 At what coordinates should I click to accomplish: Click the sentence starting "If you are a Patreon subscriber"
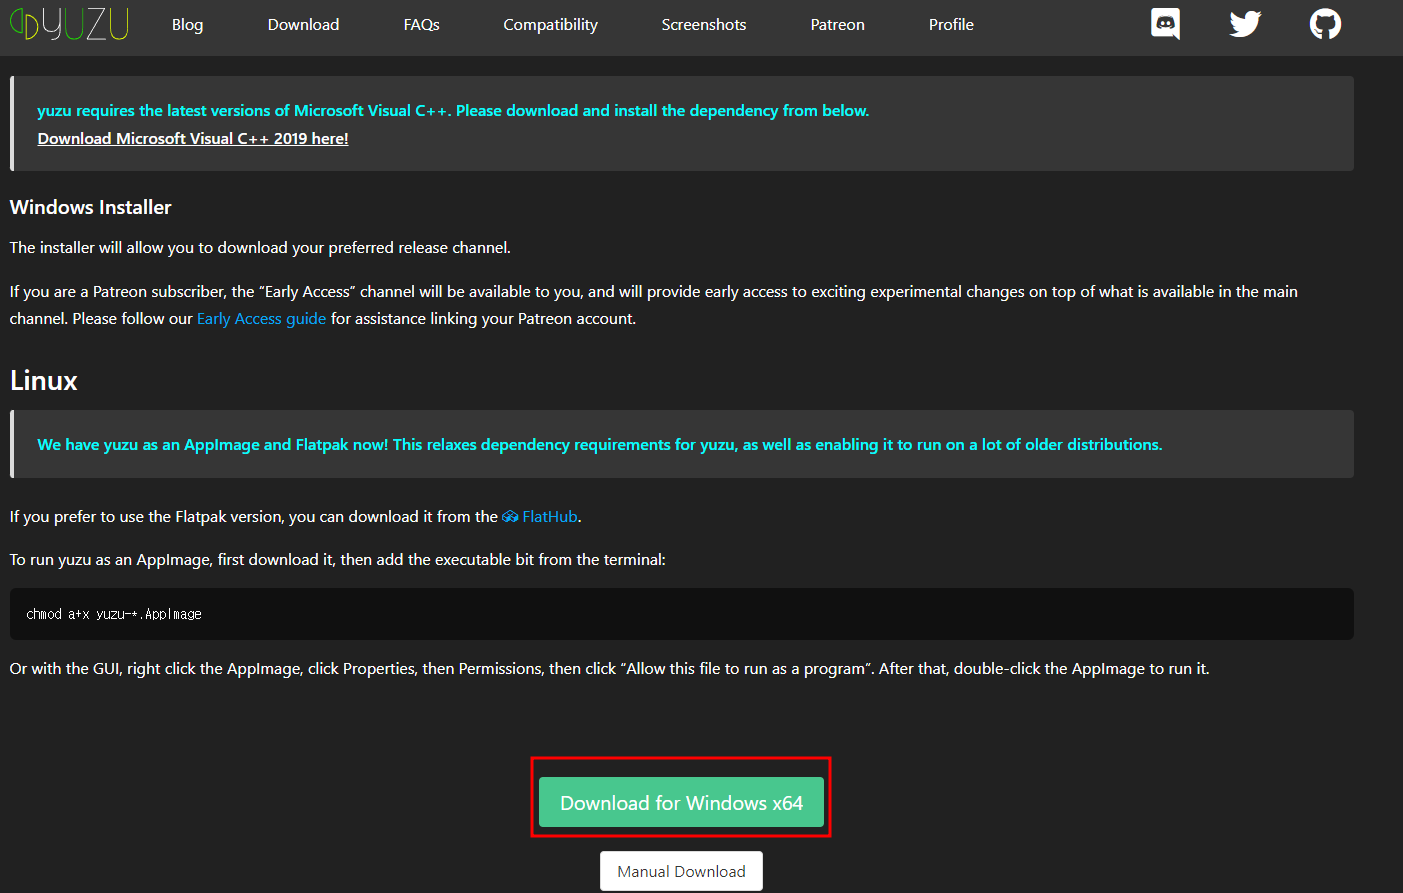(x=654, y=305)
